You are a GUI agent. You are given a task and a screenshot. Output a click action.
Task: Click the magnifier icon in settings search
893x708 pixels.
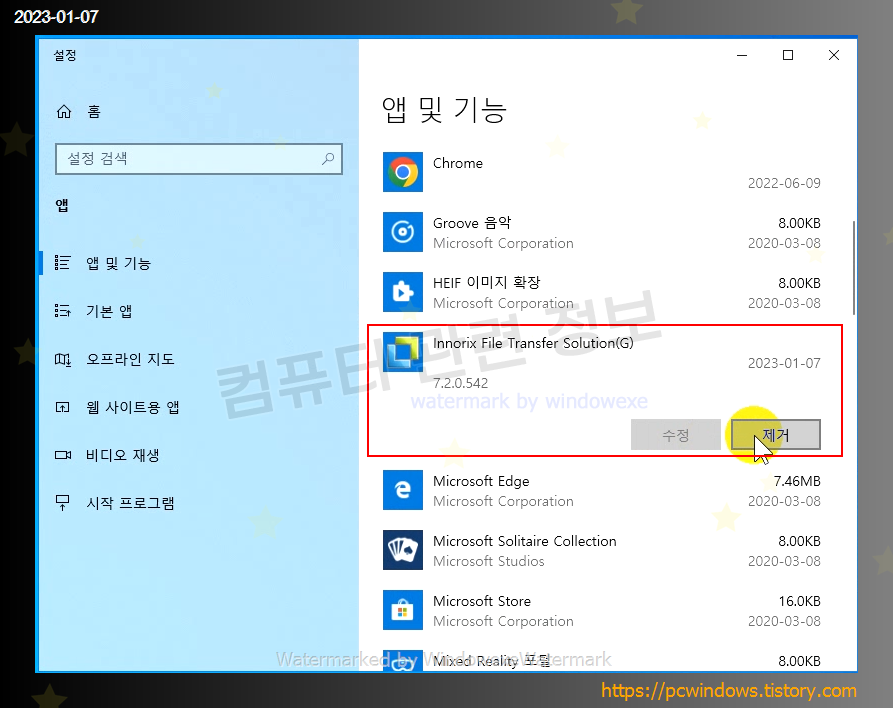[x=328, y=159]
